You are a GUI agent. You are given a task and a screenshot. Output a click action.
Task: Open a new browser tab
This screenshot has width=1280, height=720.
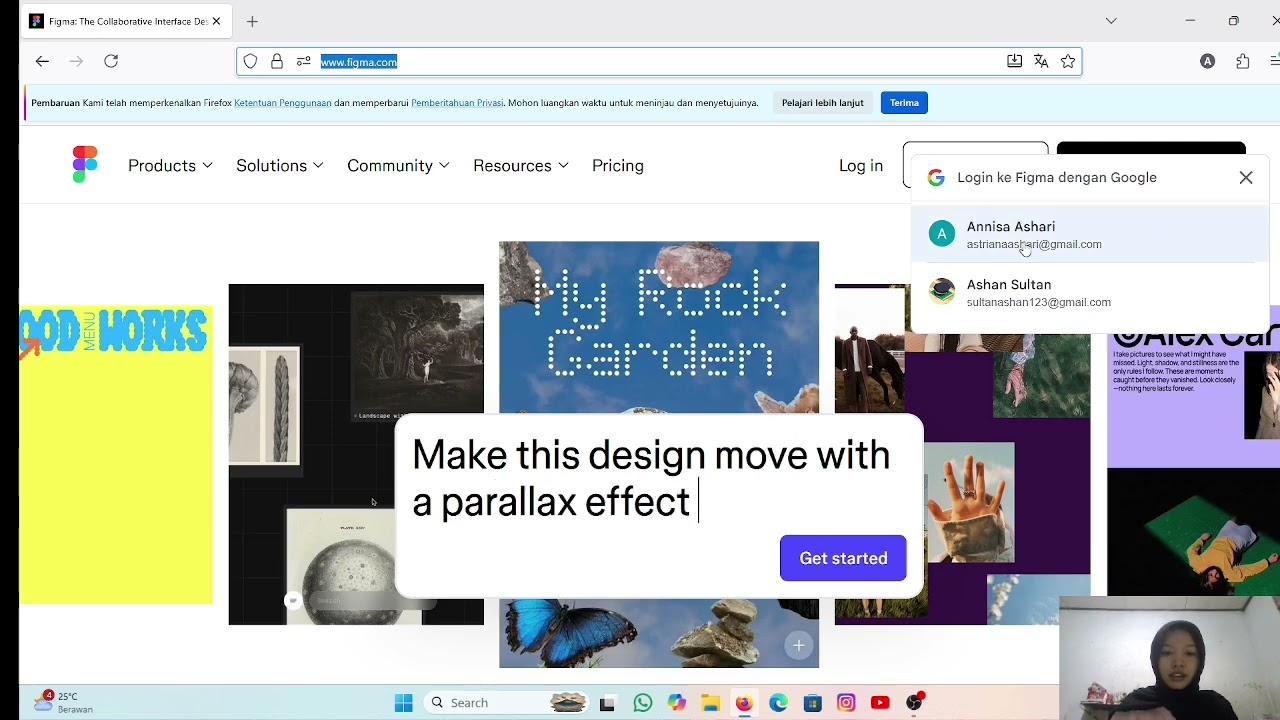point(252,21)
